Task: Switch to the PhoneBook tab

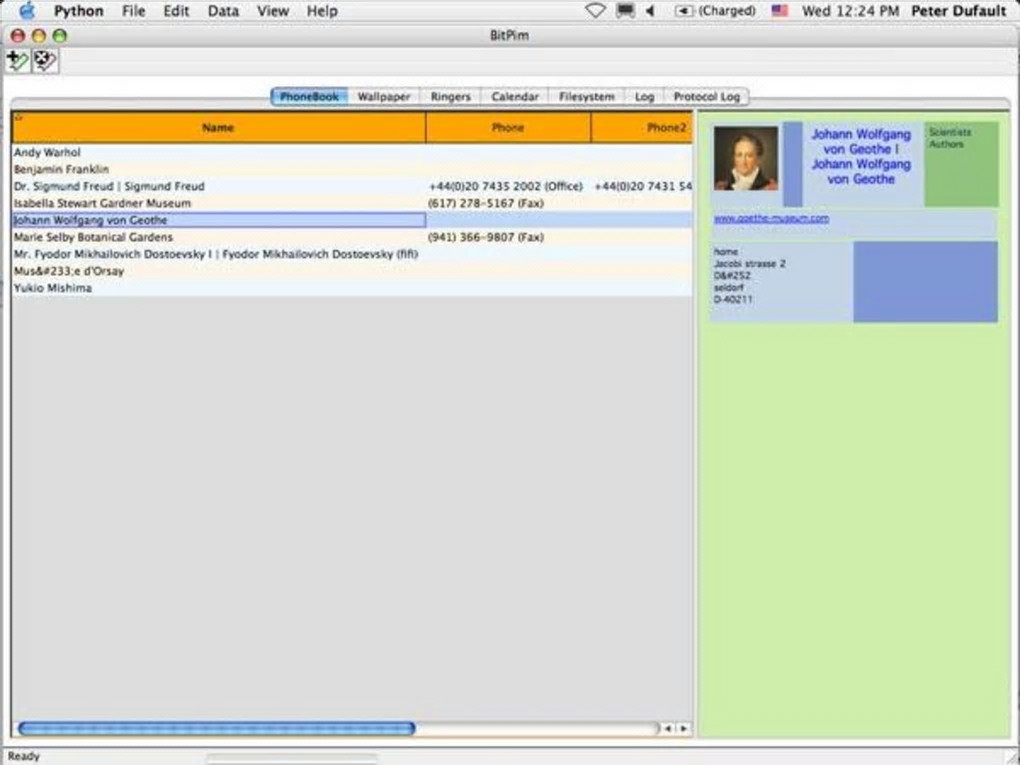Action: (310, 96)
